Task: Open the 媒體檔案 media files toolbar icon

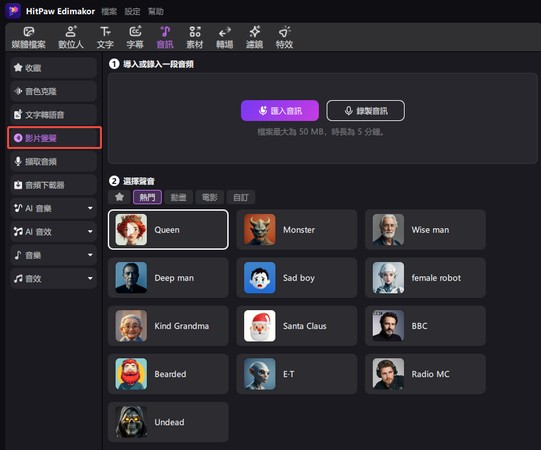Action: pos(29,37)
